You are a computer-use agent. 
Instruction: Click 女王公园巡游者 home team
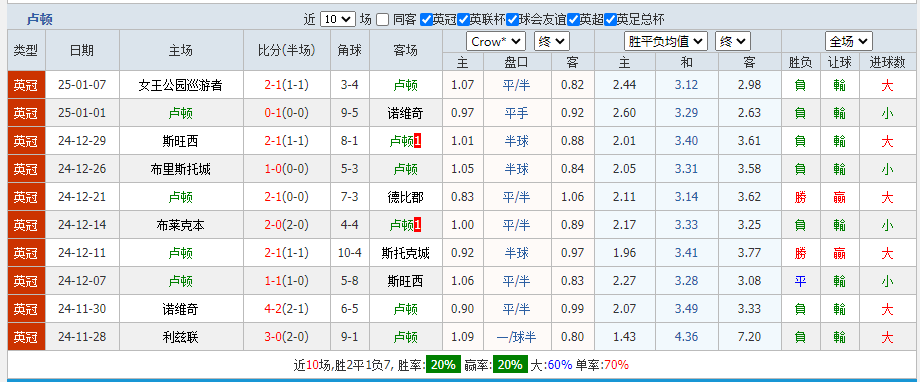click(x=181, y=85)
